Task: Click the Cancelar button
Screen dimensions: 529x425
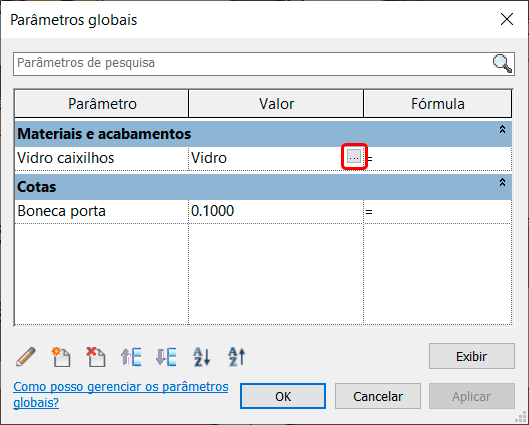Action: [378, 396]
